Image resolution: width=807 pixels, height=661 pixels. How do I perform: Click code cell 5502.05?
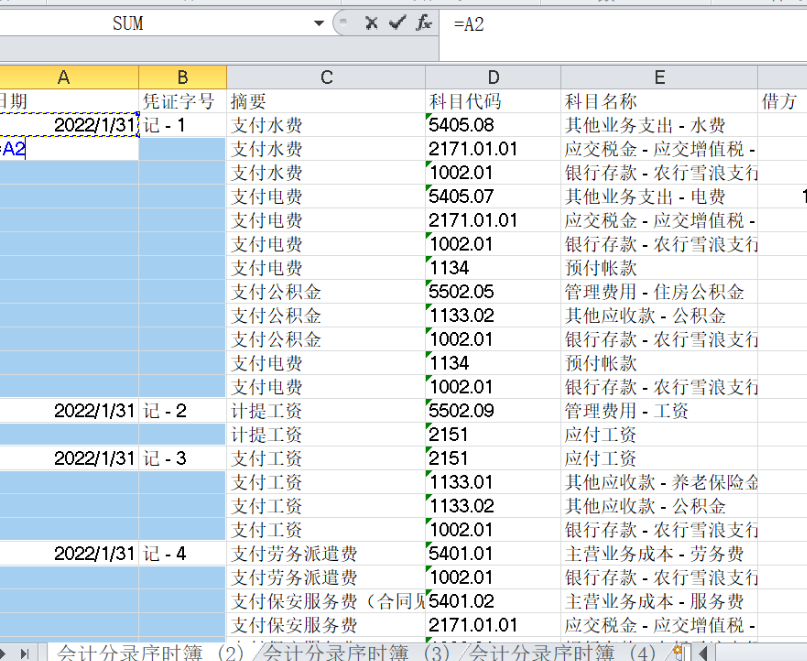tap(493, 291)
